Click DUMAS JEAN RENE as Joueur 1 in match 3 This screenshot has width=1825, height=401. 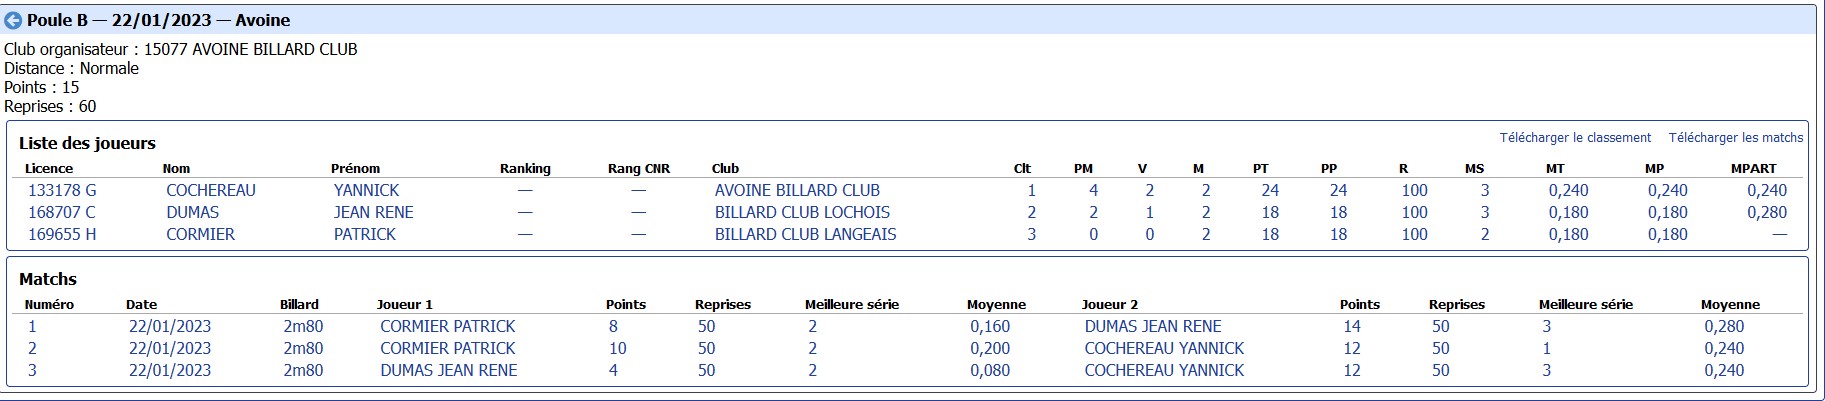coord(449,370)
